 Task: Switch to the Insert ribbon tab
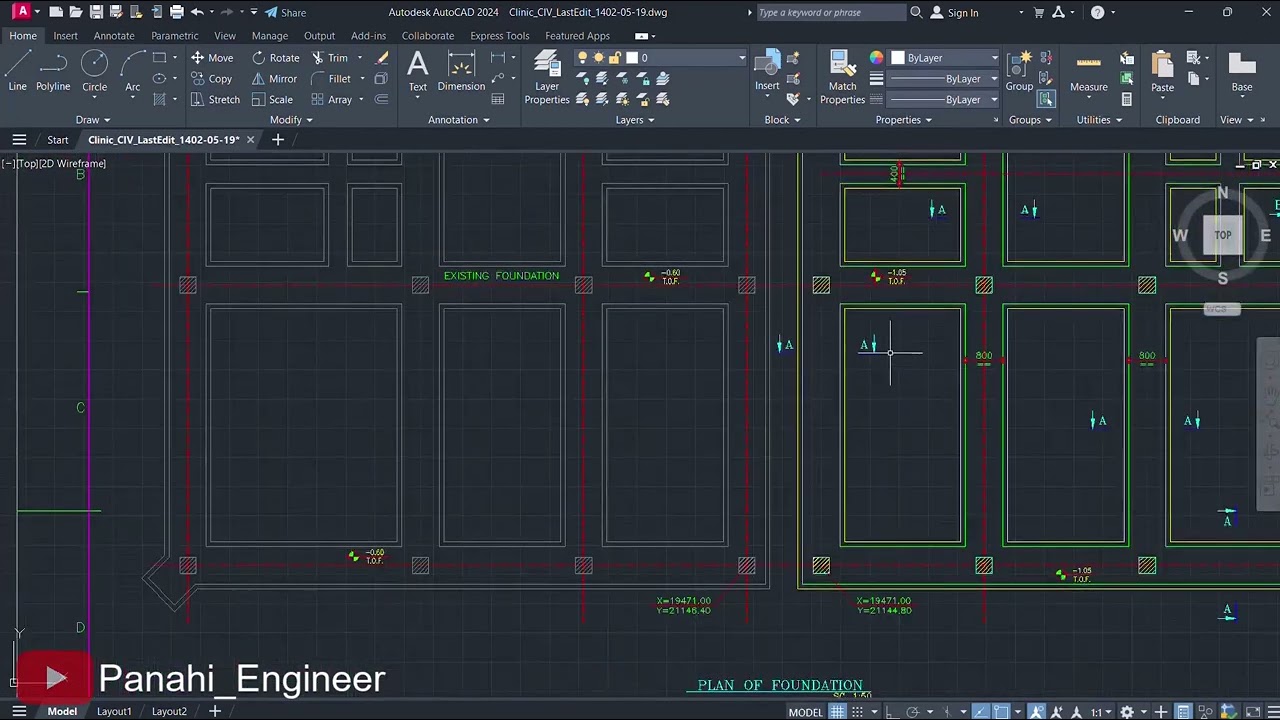(65, 36)
